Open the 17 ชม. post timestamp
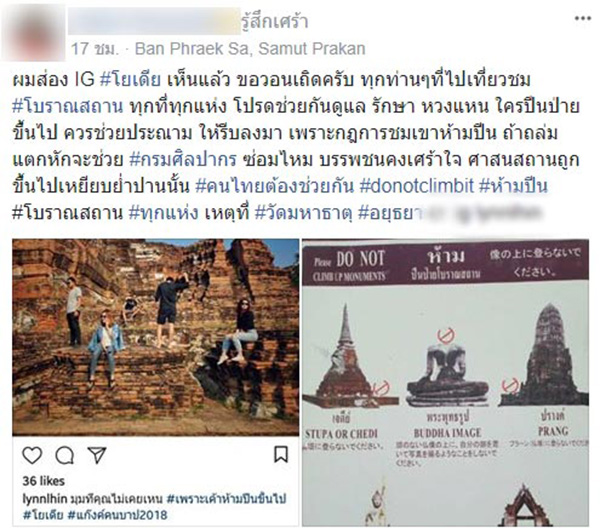The height and width of the screenshot is (528, 600). (x=94, y=49)
